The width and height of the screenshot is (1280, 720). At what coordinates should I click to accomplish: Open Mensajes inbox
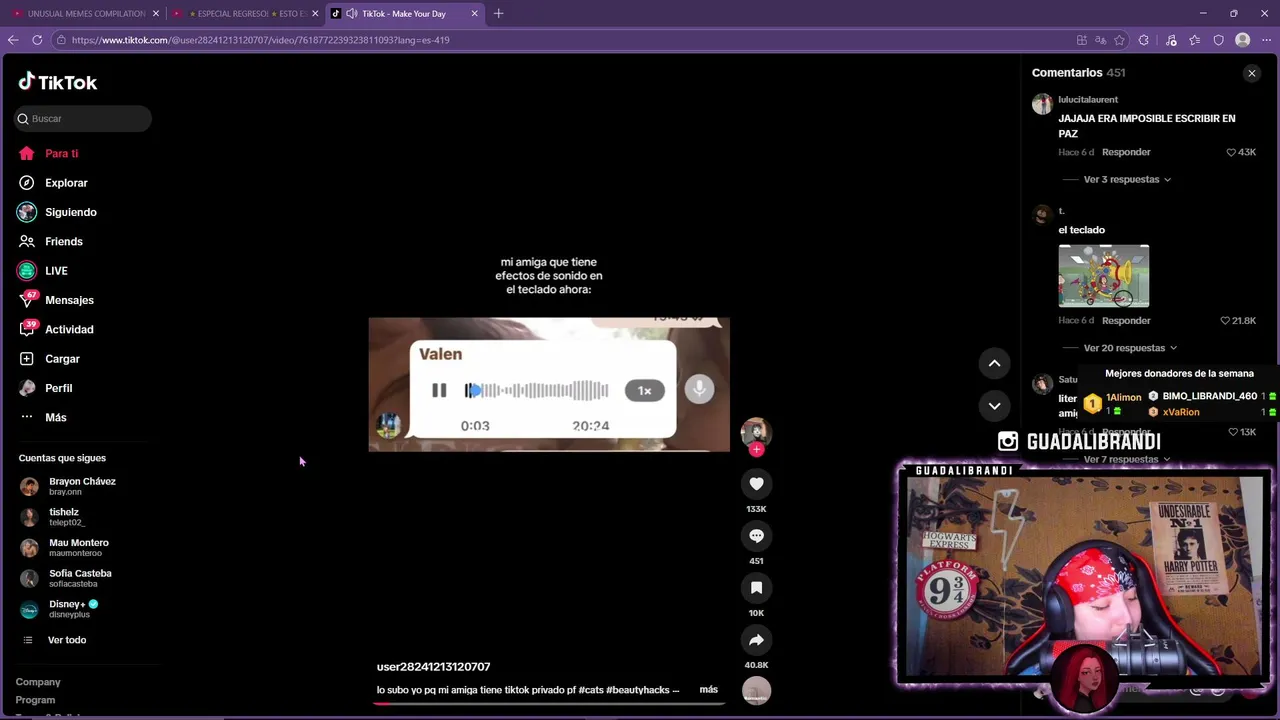56,300
